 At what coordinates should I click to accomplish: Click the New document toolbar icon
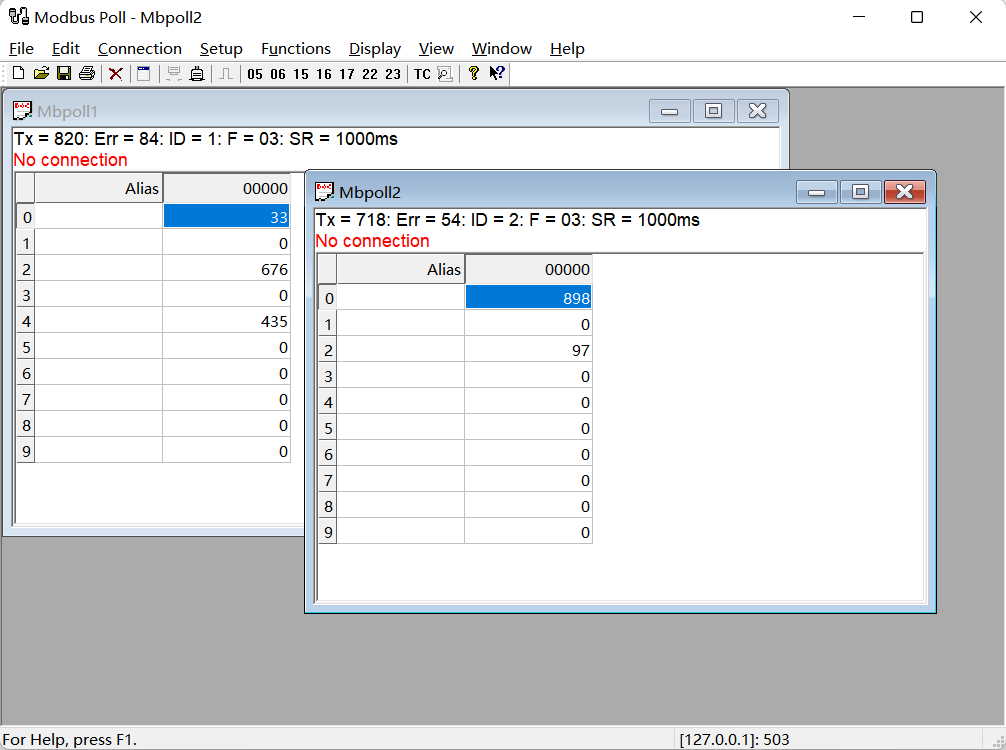(x=19, y=73)
